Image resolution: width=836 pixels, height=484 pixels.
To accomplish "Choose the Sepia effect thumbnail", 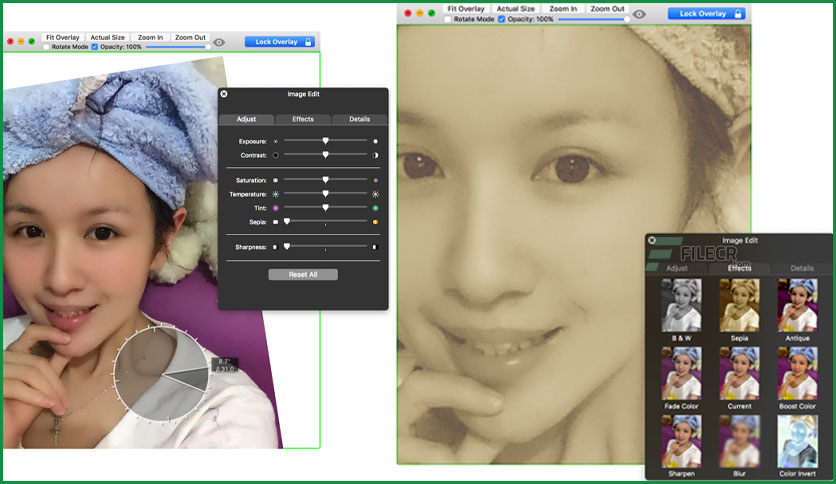I will tap(739, 305).
